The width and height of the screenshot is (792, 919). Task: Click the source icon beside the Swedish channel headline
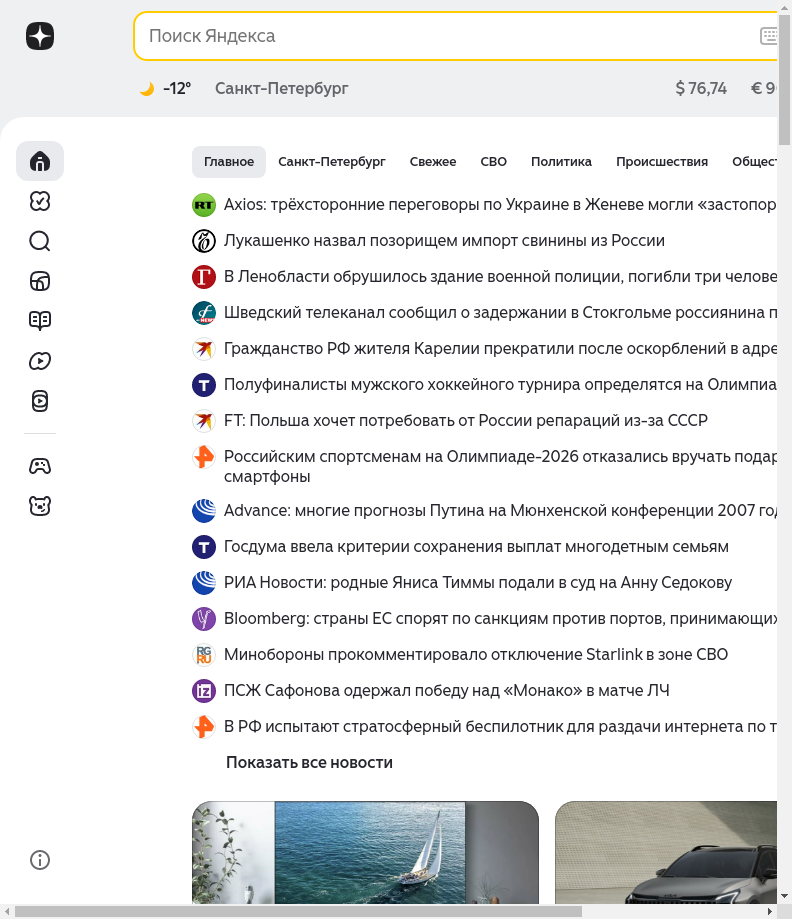pyautogui.click(x=204, y=313)
